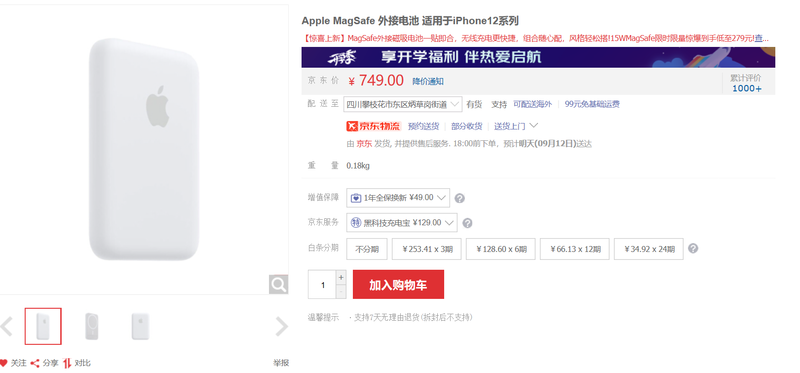Click the 有货 in-stock status text

pos(474,104)
